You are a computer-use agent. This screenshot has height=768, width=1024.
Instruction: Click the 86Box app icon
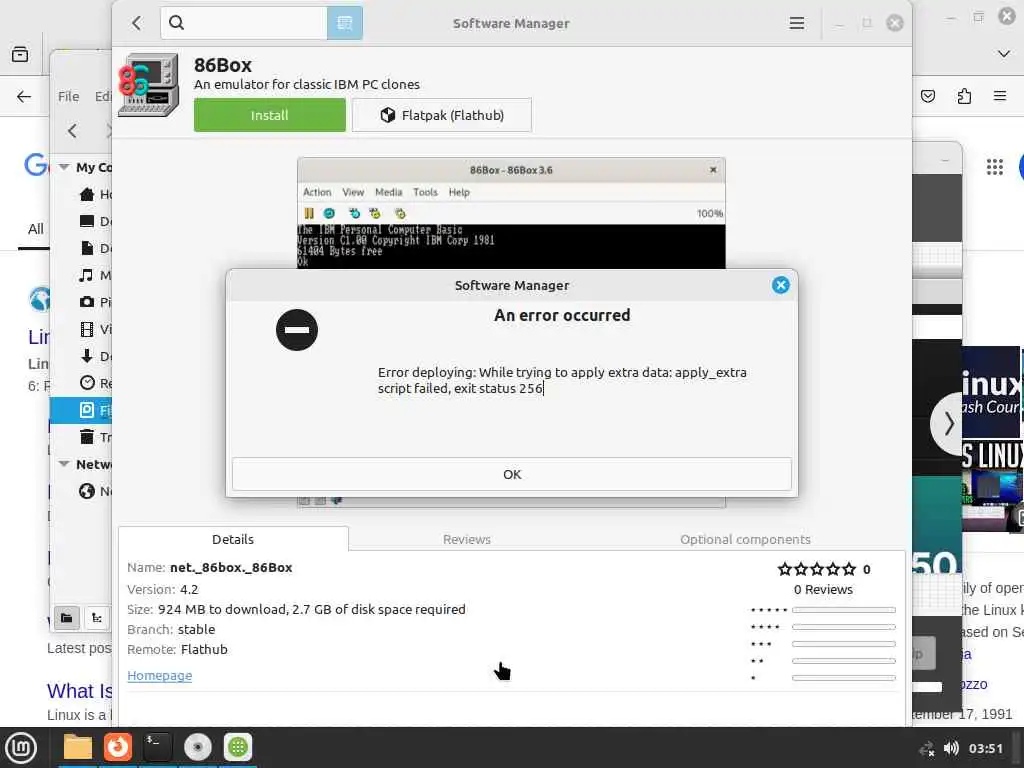(149, 86)
